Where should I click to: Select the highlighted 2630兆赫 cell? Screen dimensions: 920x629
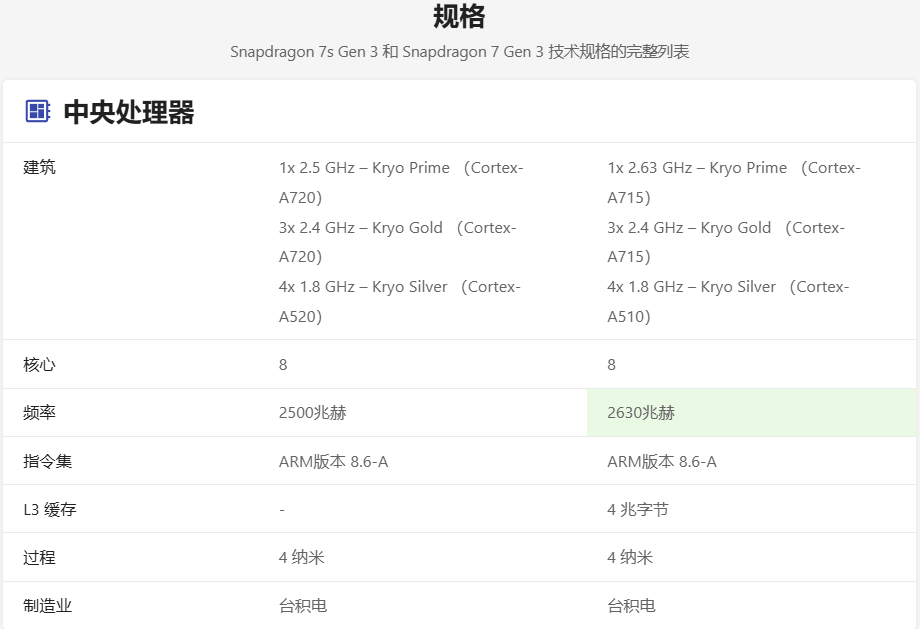pos(752,412)
